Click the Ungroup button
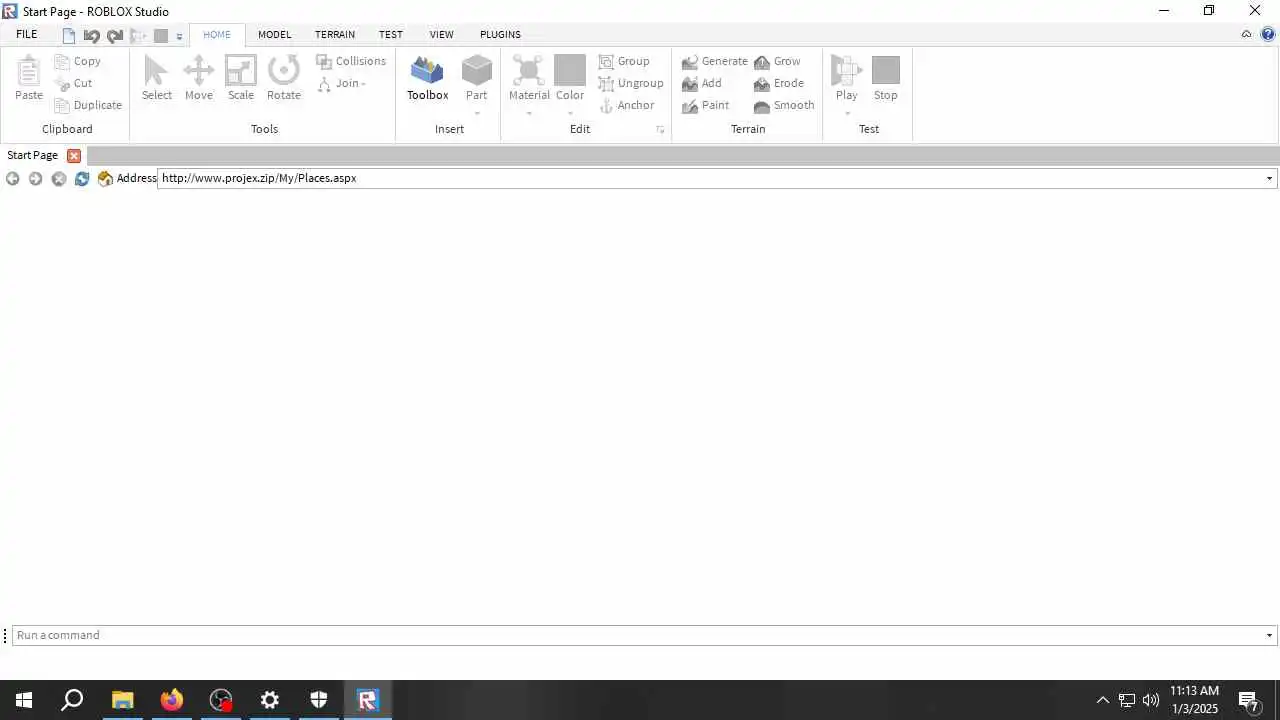The image size is (1280, 720). point(631,83)
